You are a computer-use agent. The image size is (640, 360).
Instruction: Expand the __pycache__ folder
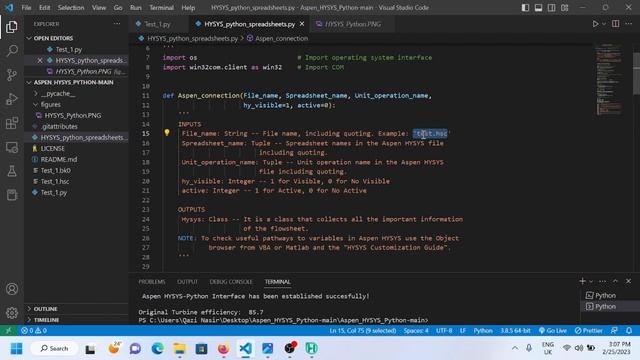tap(58, 93)
